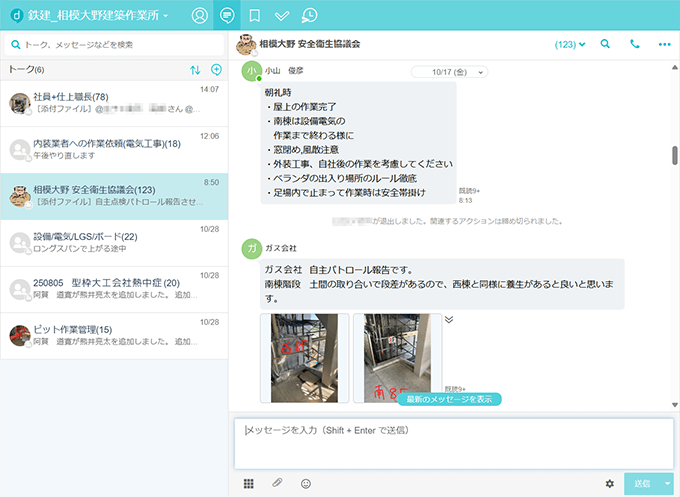Screen dimensions: 680x497
Task: Attach a file with paperclip icon
Action: [277, 483]
